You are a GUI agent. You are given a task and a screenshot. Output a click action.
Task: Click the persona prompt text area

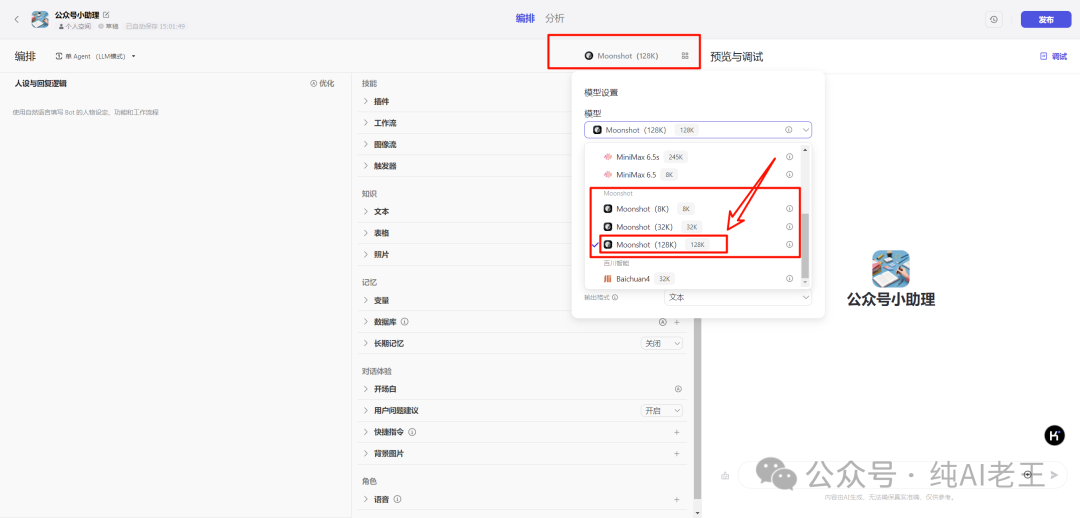(x=175, y=303)
